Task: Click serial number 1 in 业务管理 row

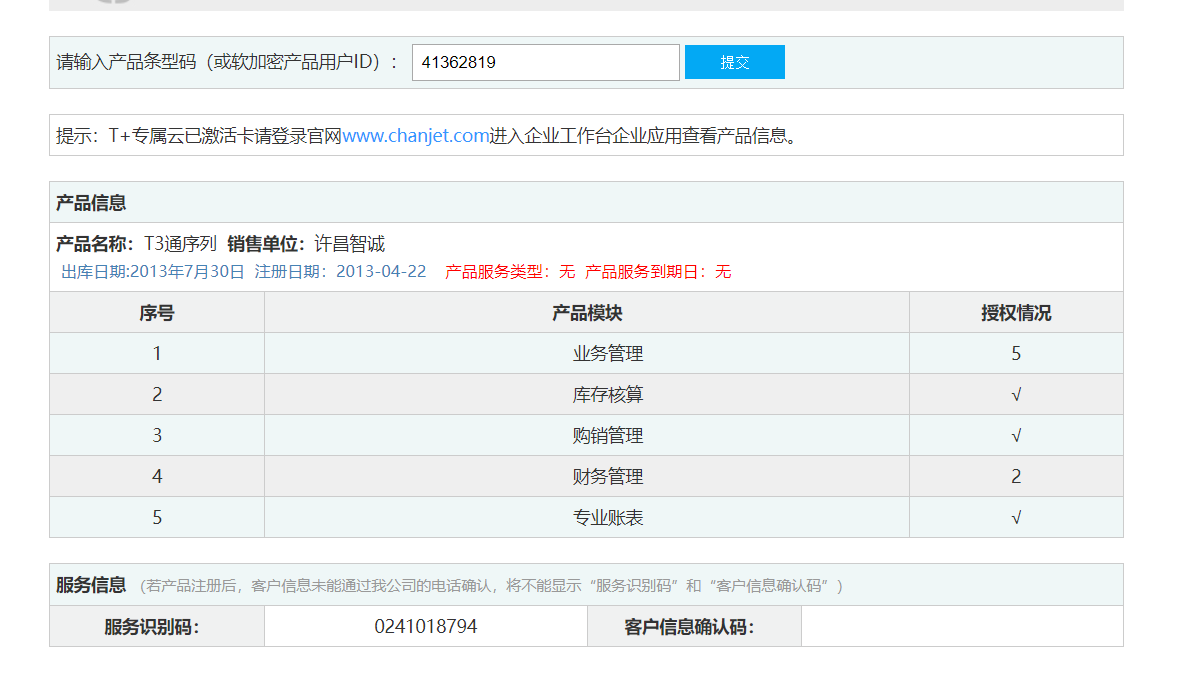Action: coord(157,353)
